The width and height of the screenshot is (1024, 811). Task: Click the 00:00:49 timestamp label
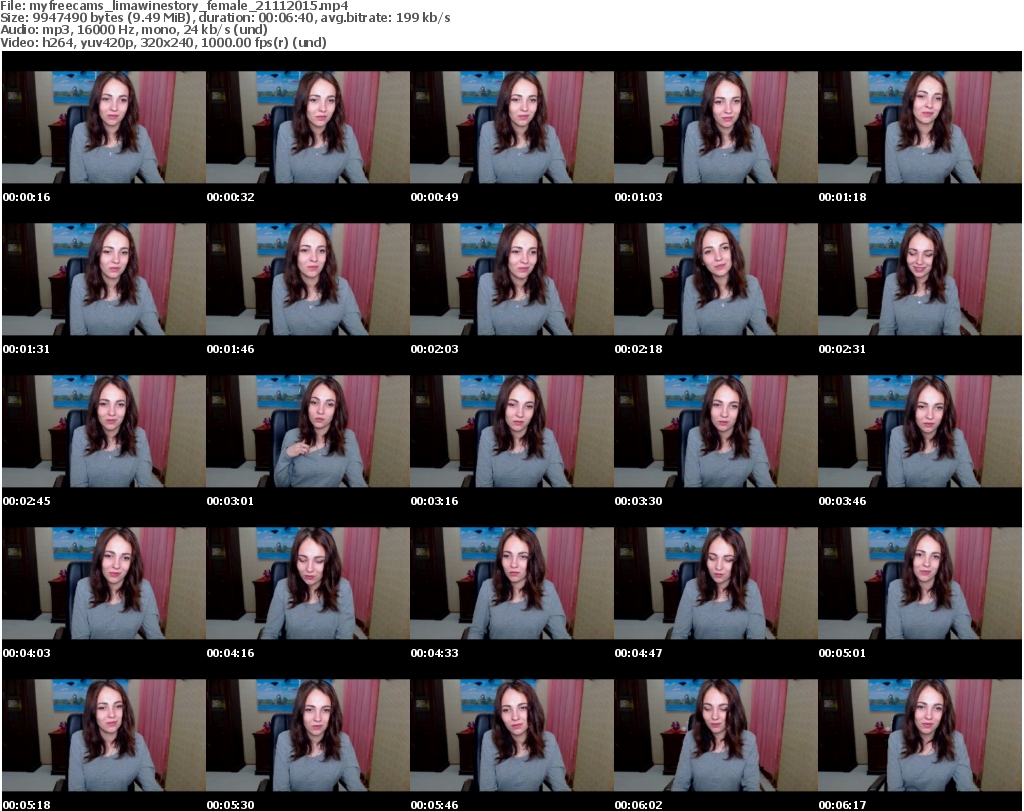click(x=434, y=197)
